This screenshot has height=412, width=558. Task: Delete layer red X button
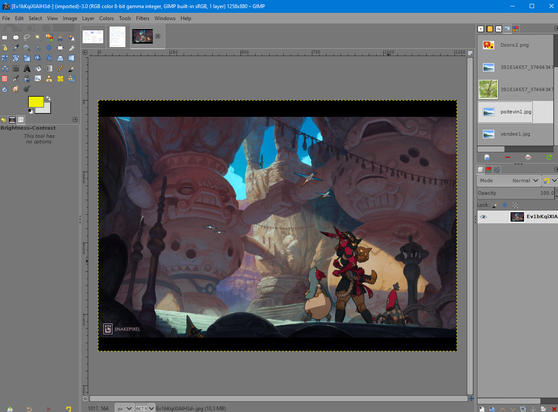click(x=554, y=409)
